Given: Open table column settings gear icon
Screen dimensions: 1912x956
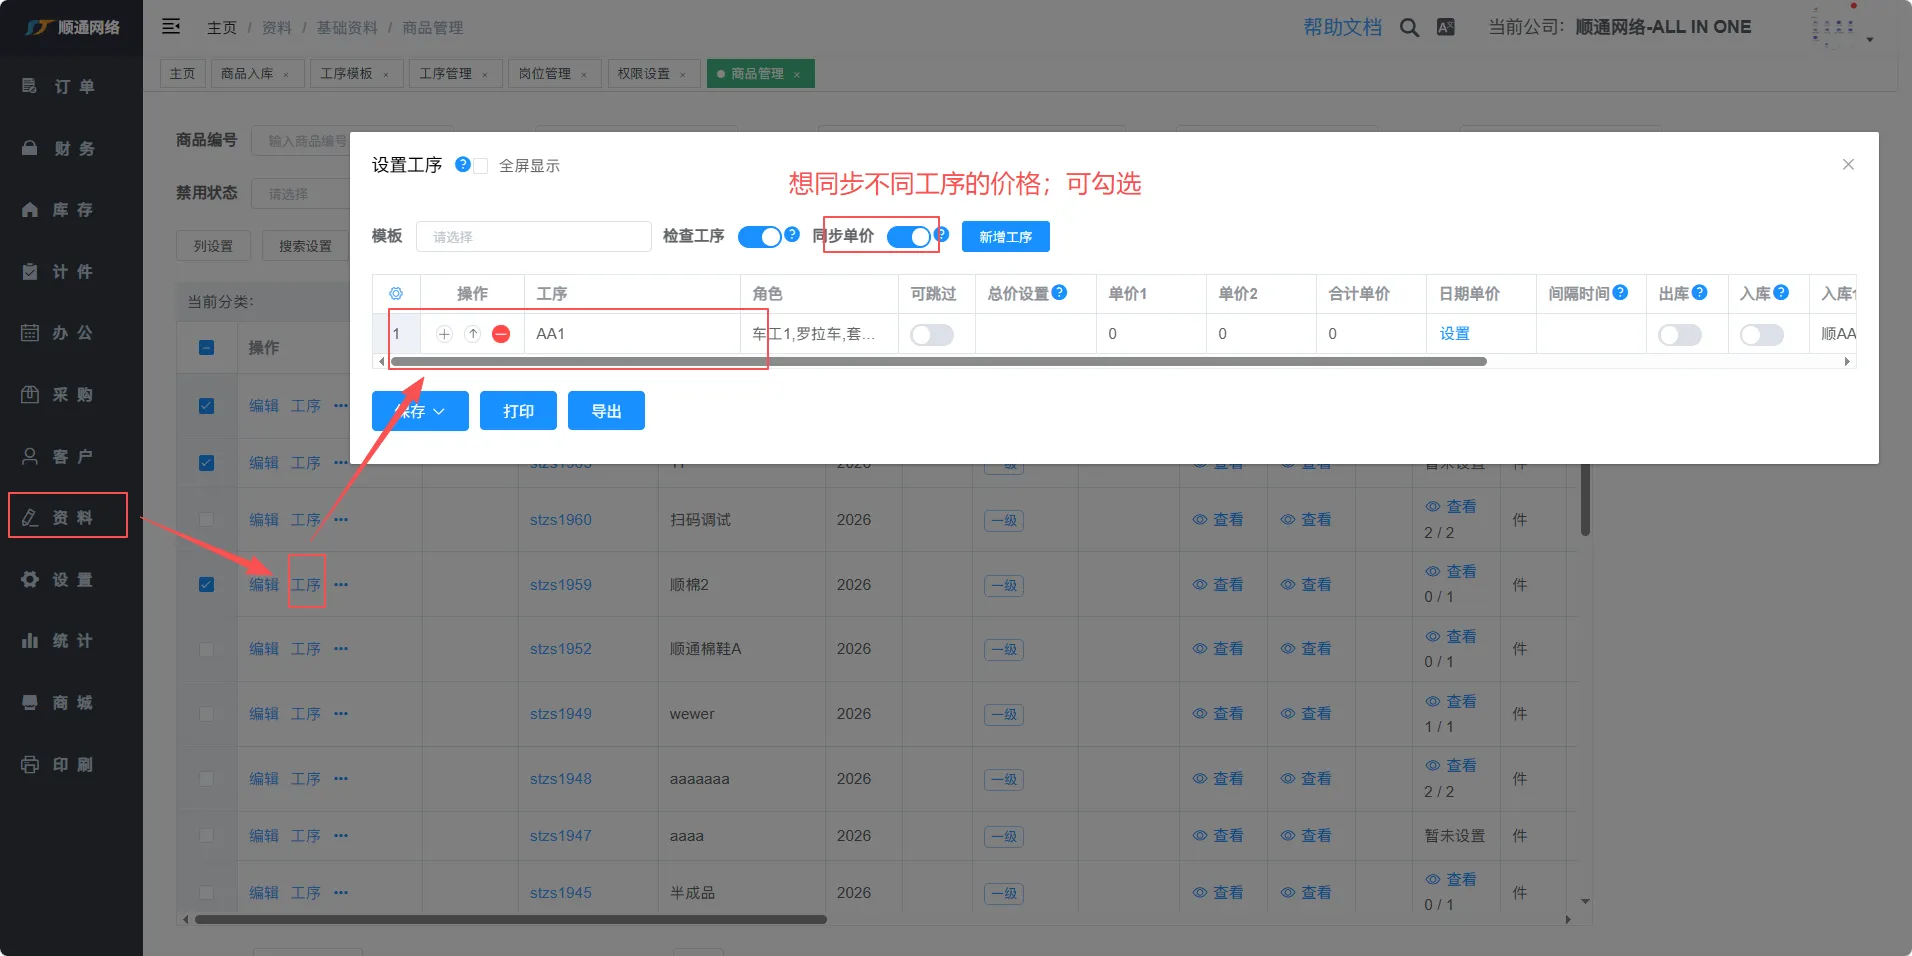Looking at the screenshot, I should pyautogui.click(x=396, y=294).
